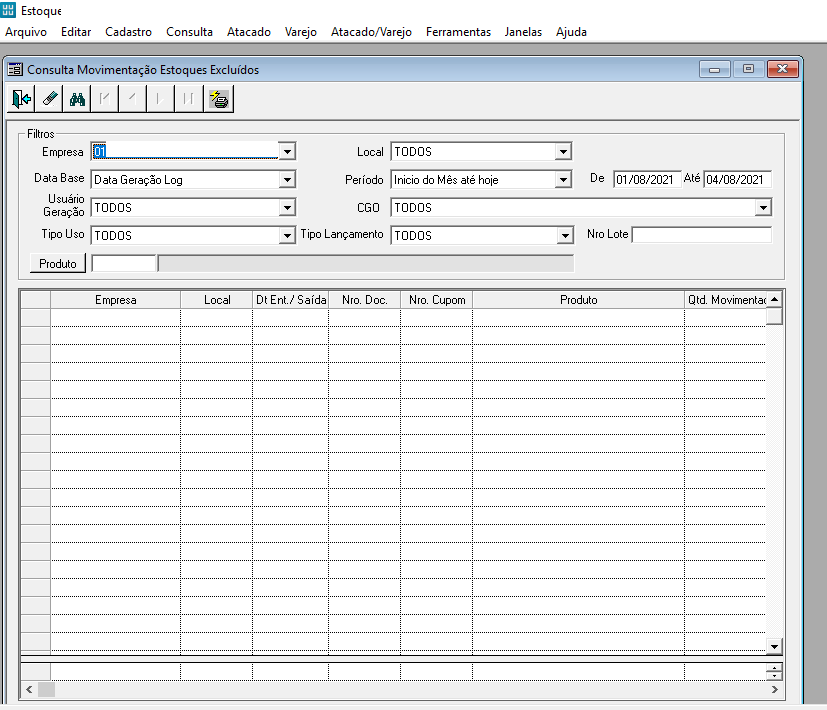The width and height of the screenshot is (827, 710).
Task: Click the horizontal scrollbar thumb
Action: pos(46,689)
